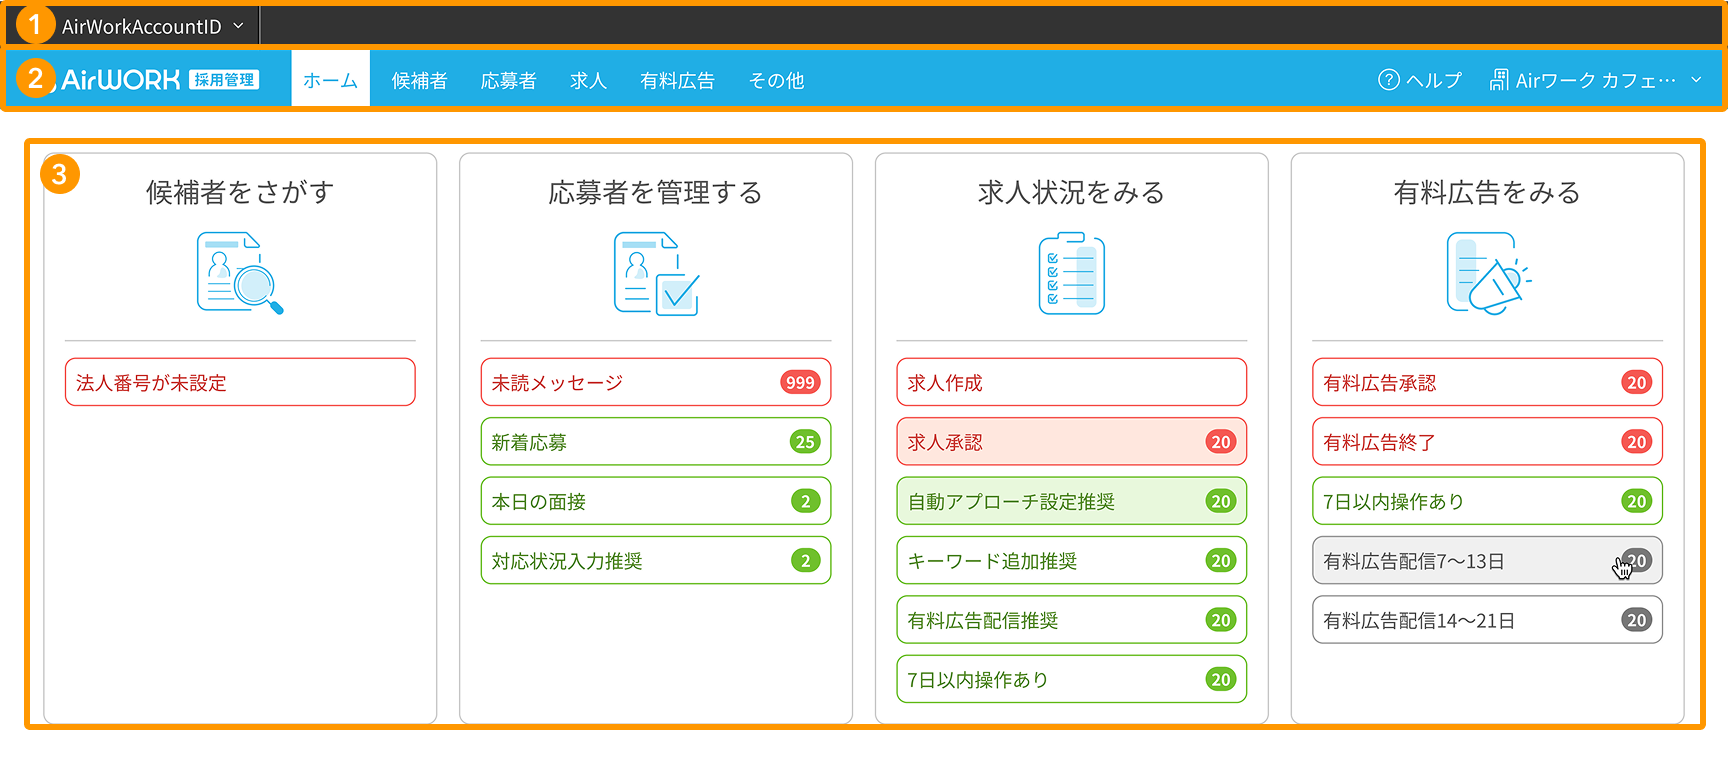Image resolution: width=1728 pixels, height=768 pixels.
Task: Open the 応募者 menu tab
Action: click(x=508, y=80)
